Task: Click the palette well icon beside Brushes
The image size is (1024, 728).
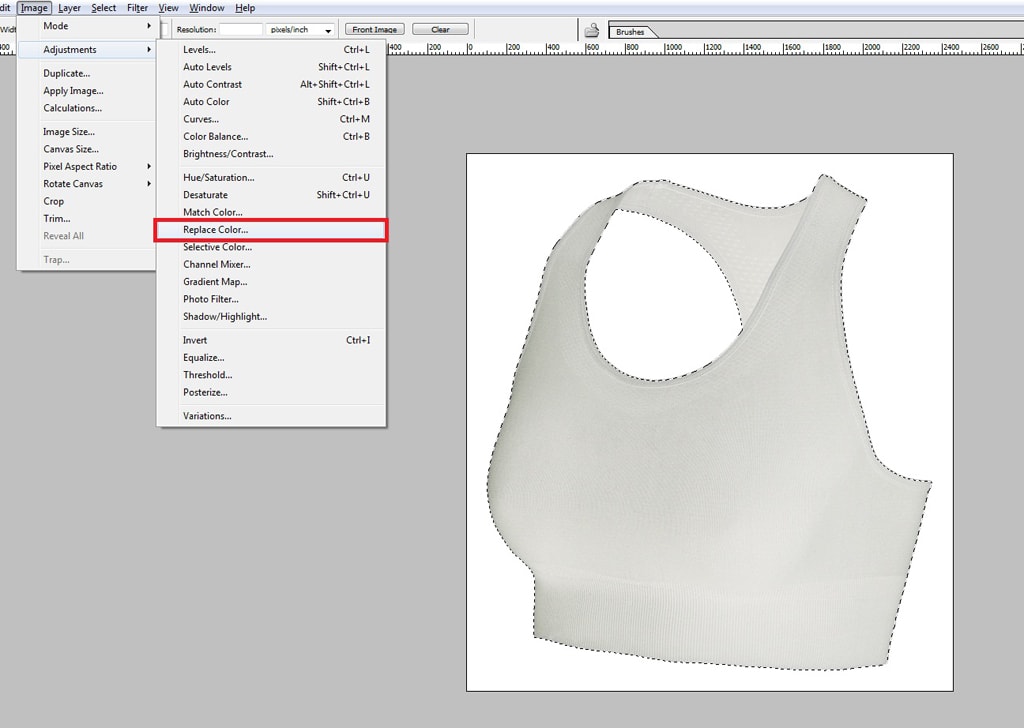Action: pos(592,30)
